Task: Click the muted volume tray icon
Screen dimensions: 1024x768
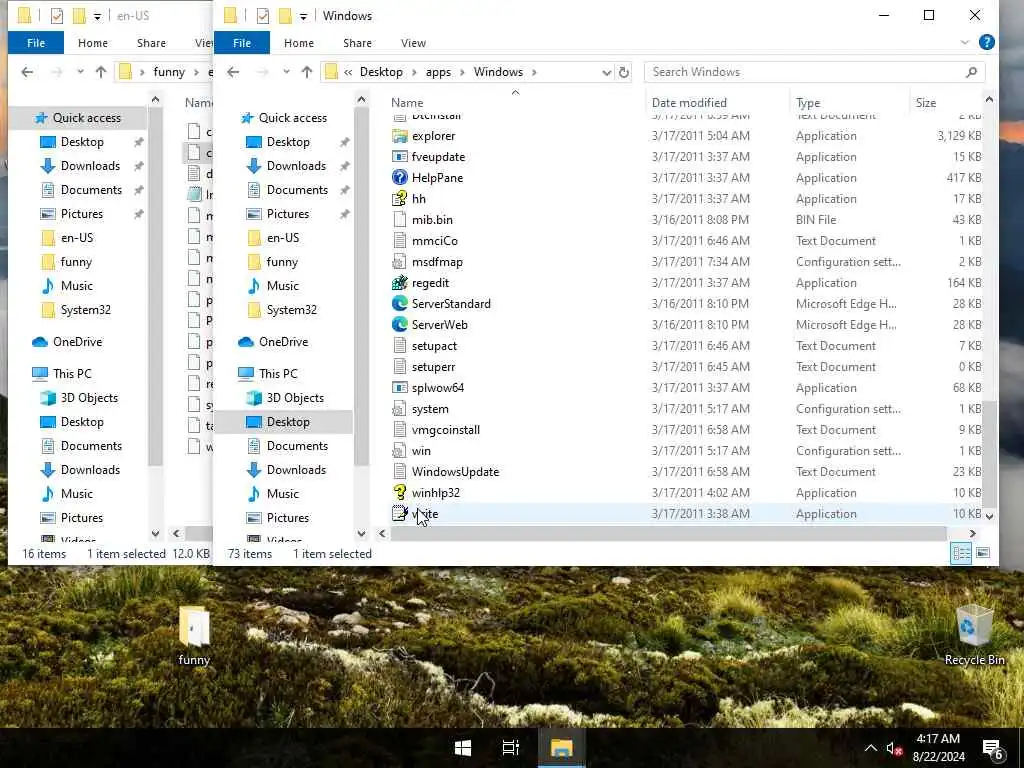Action: (x=893, y=748)
